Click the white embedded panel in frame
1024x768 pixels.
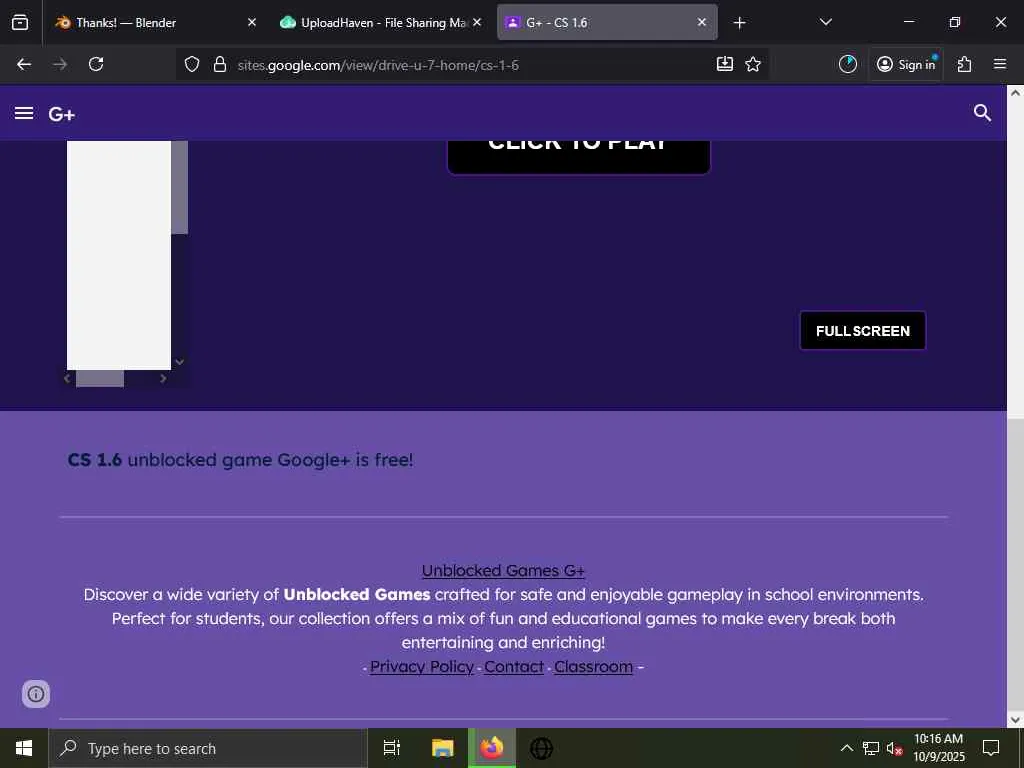click(119, 255)
